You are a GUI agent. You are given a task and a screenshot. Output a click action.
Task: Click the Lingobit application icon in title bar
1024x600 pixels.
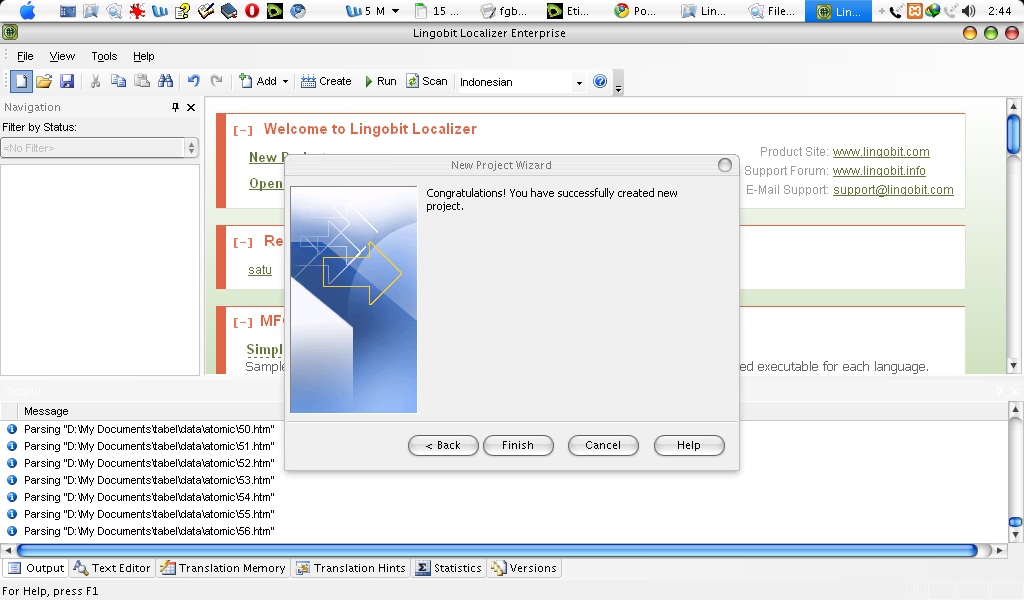coord(10,32)
